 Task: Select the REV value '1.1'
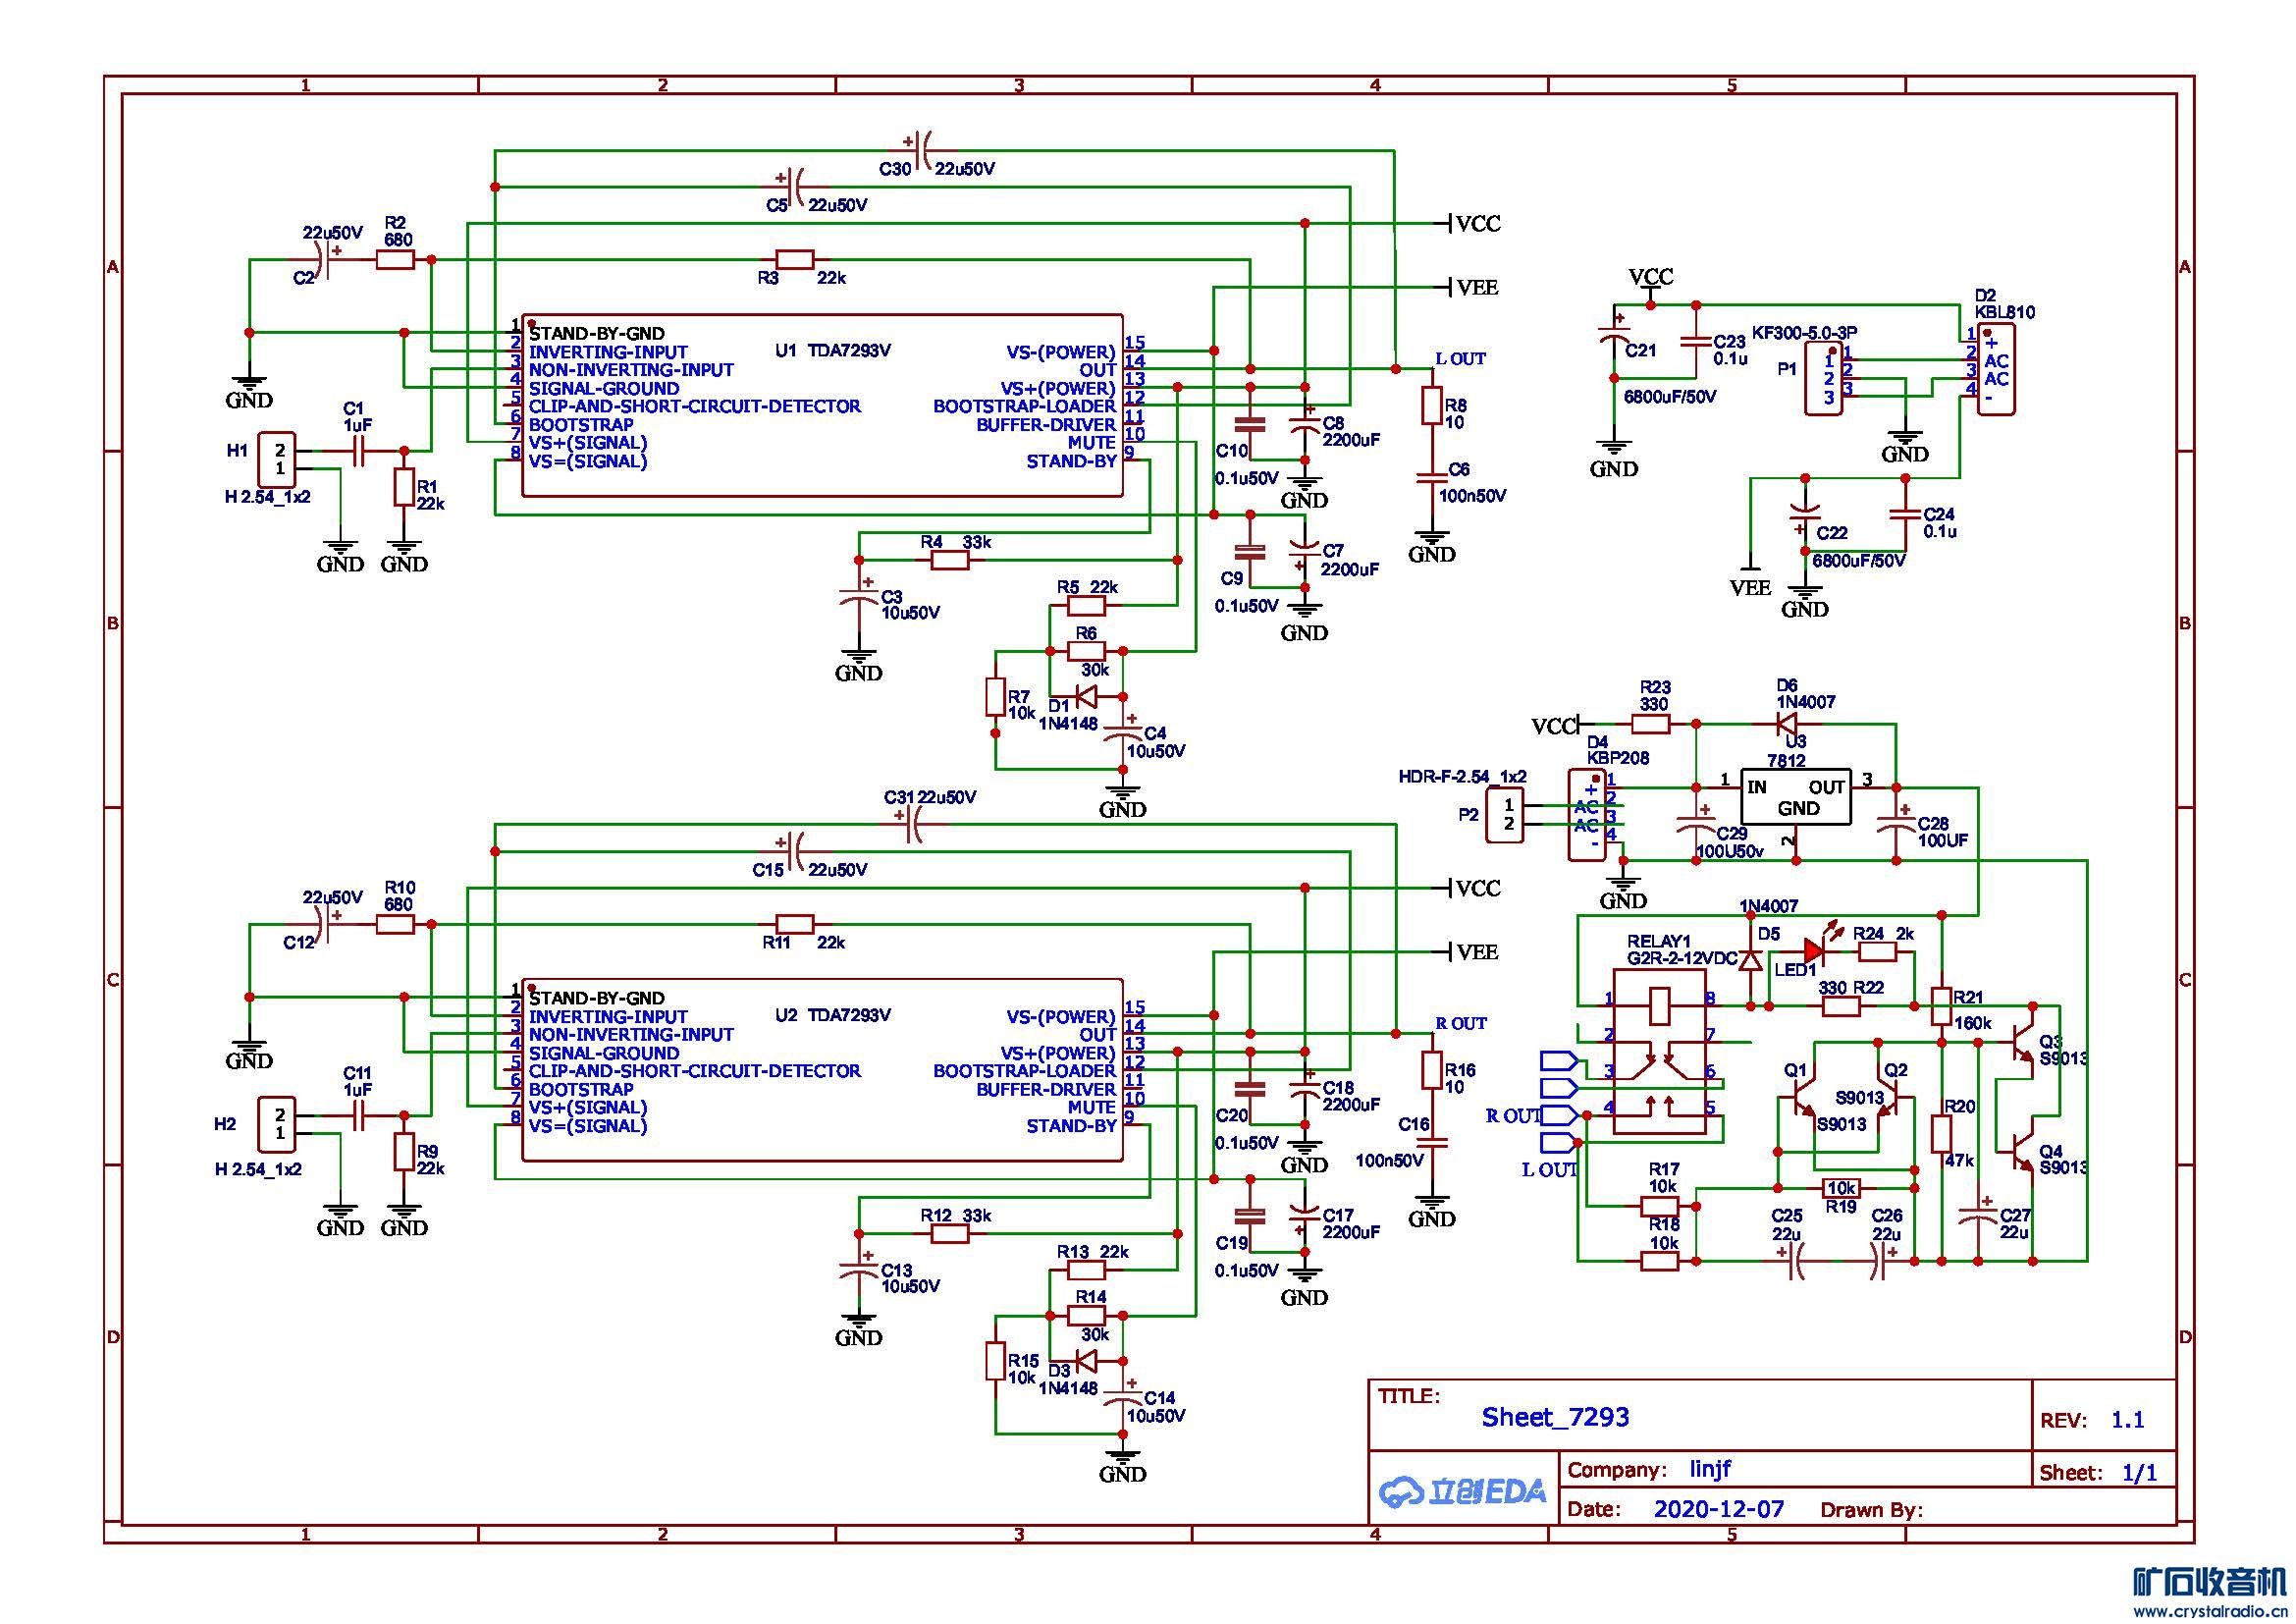pos(2127,1420)
